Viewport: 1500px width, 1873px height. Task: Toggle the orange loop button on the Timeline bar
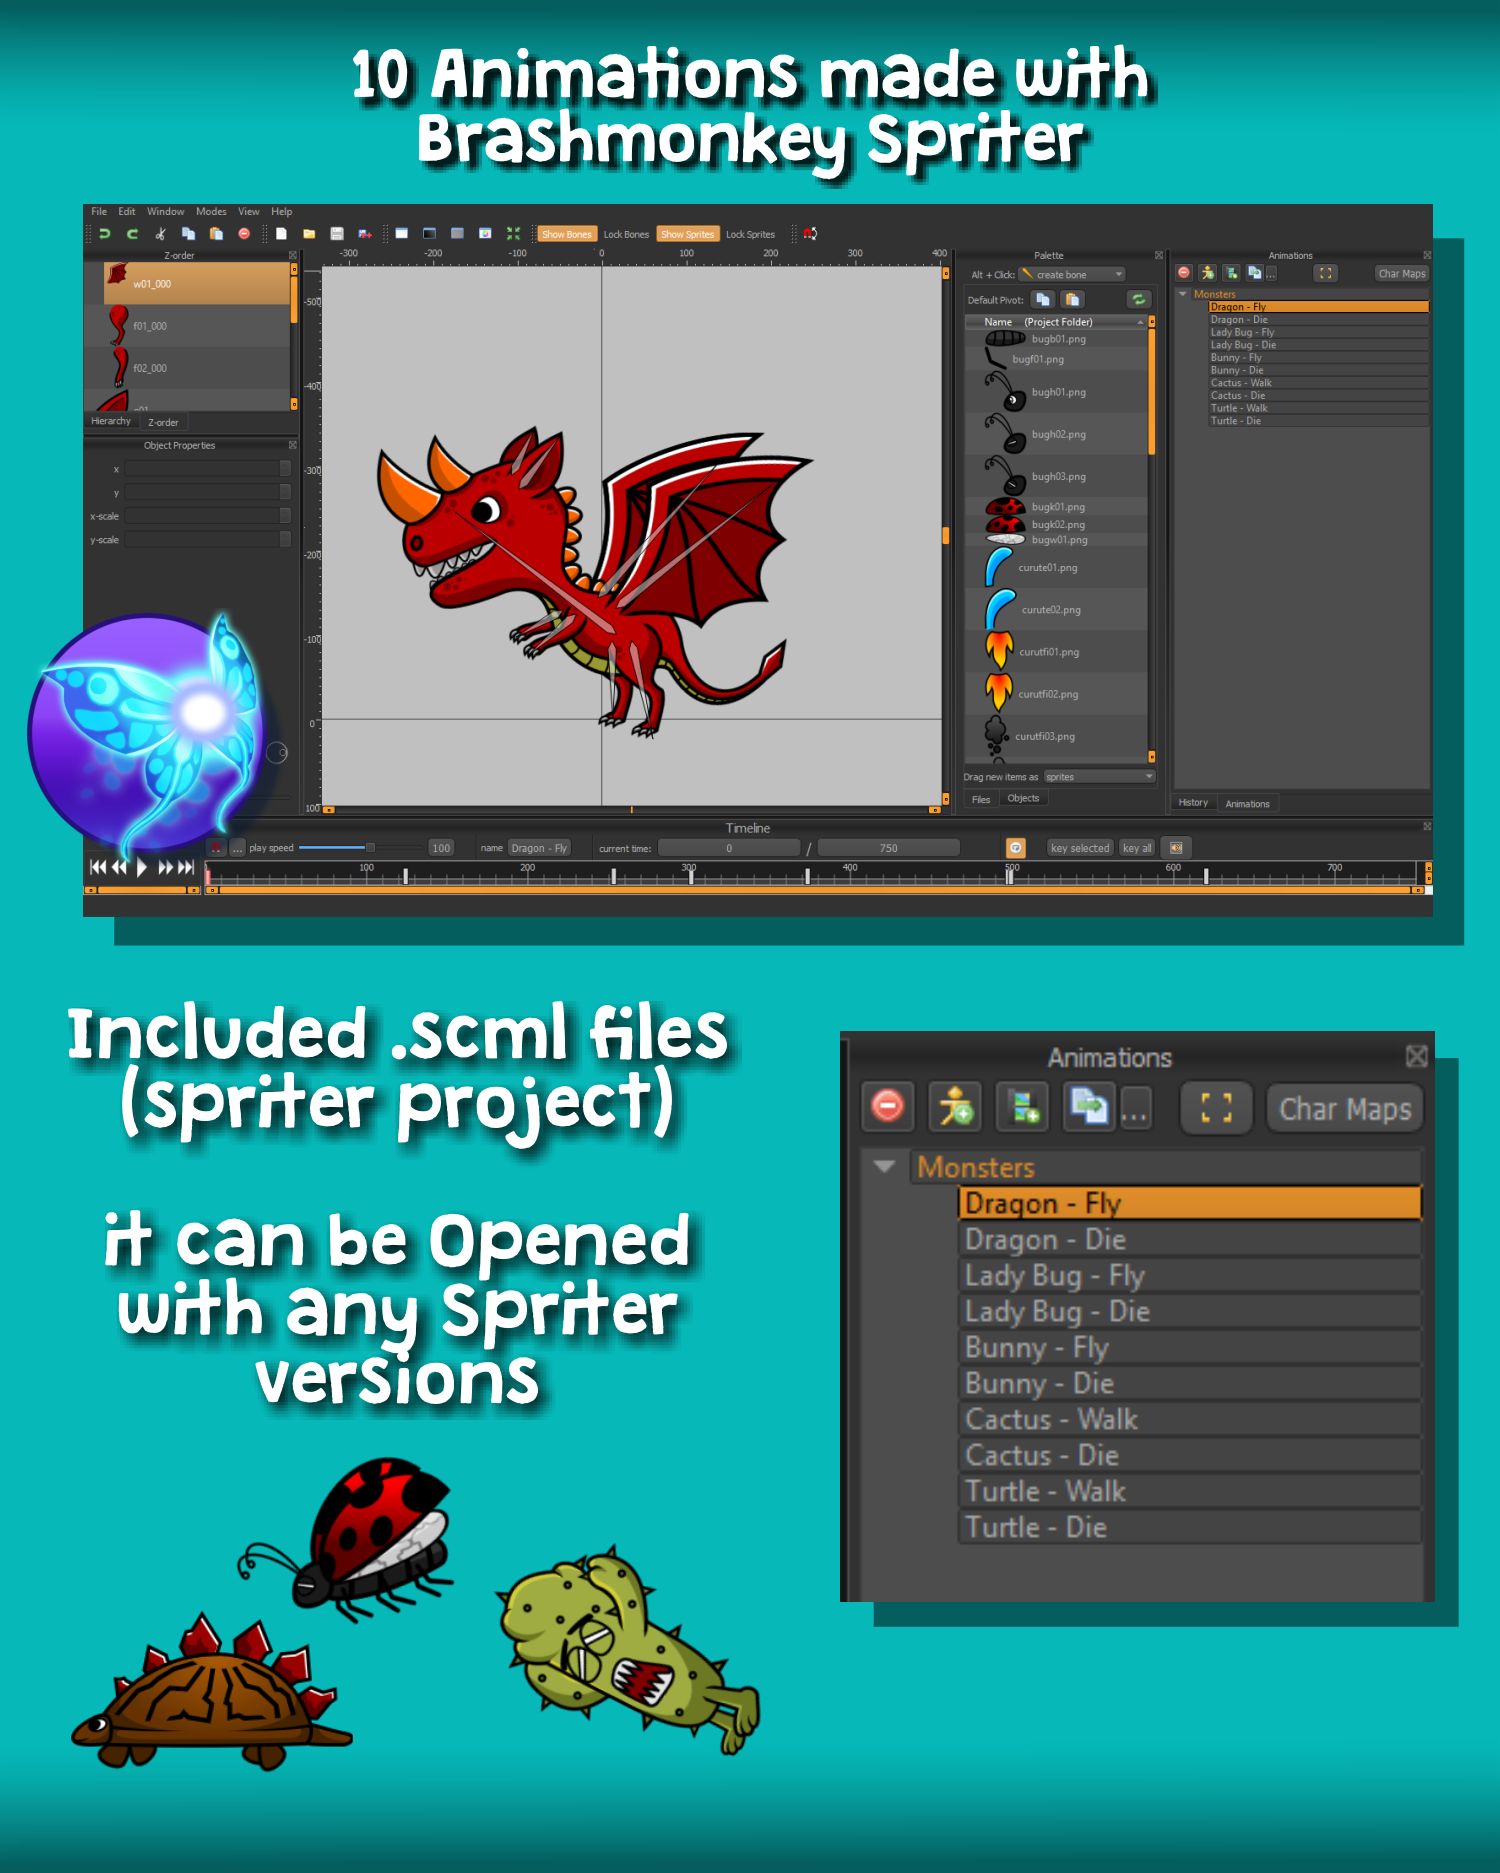click(x=1015, y=848)
